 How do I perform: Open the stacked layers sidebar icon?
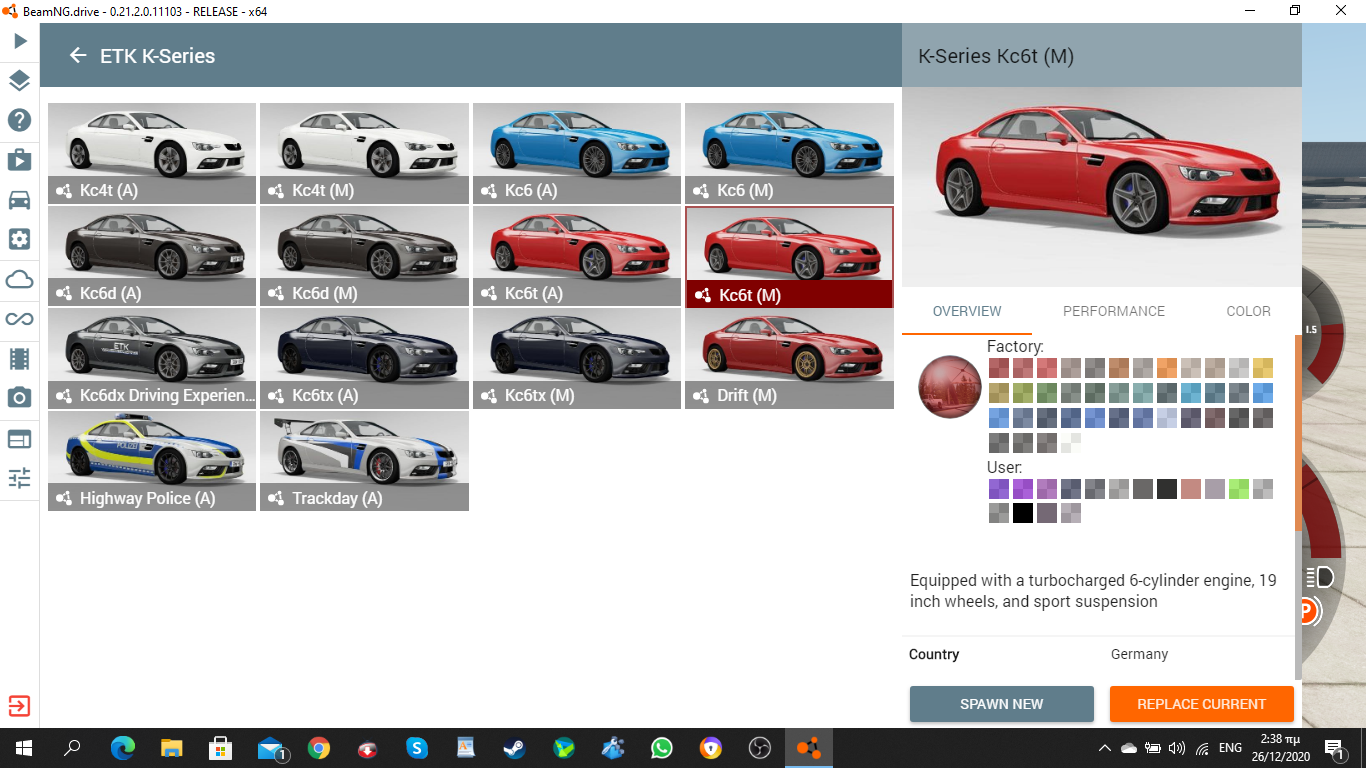tap(20, 81)
